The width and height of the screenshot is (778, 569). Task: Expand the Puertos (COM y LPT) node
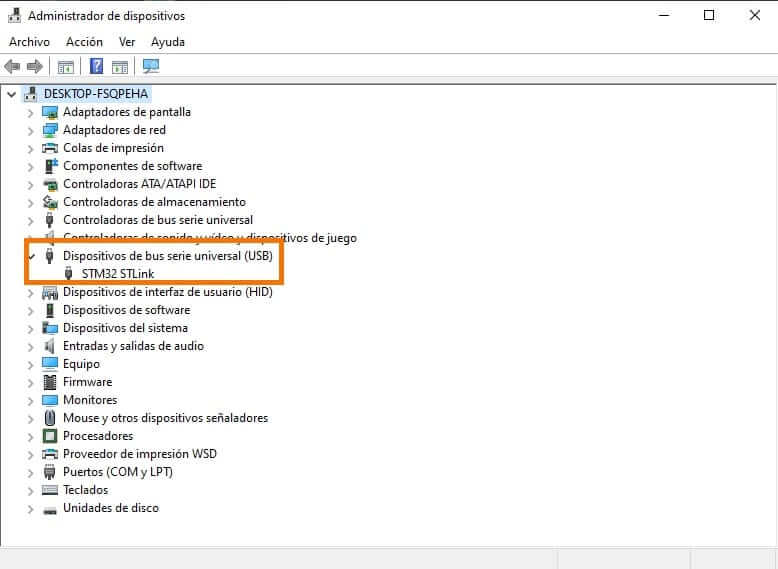pos(31,472)
